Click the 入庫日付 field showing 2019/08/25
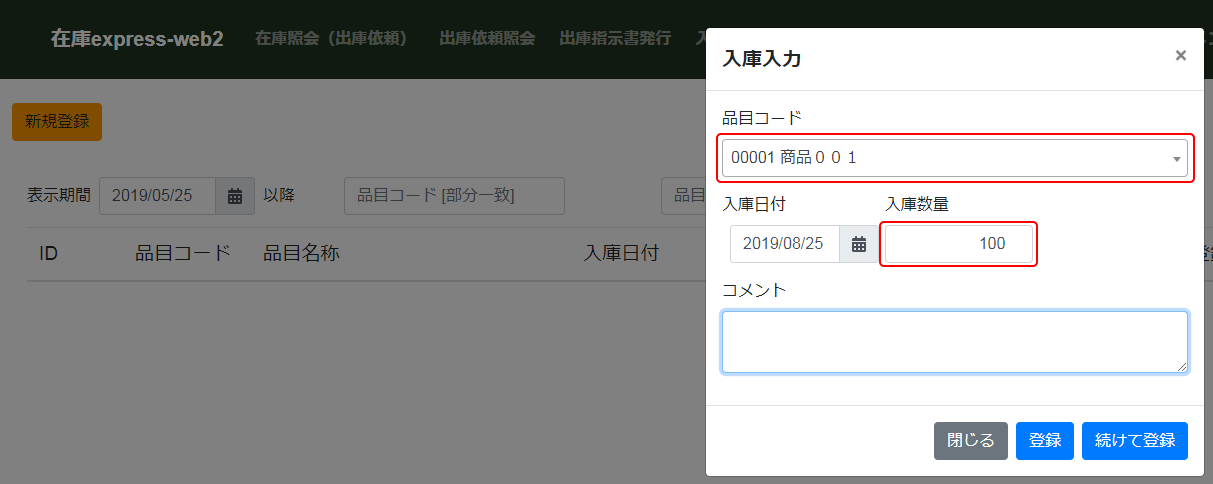The width and height of the screenshot is (1213, 484). [784, 244]
